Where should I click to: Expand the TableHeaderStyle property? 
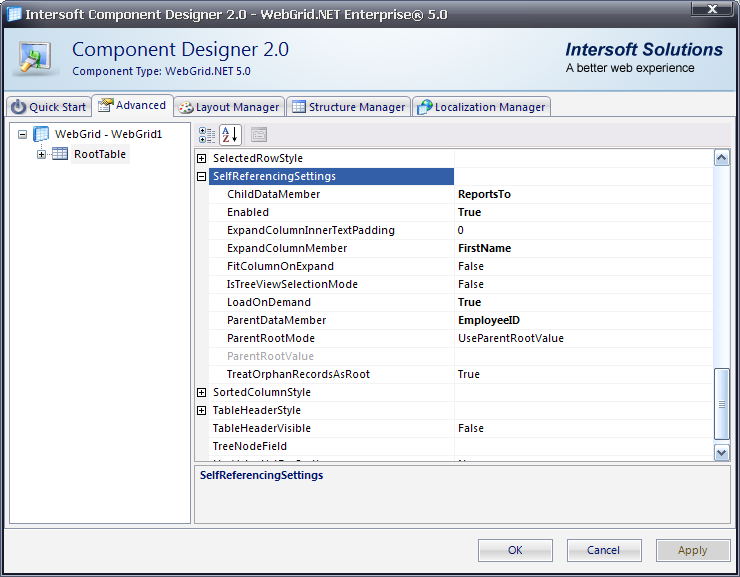click(x=202, y=410)
